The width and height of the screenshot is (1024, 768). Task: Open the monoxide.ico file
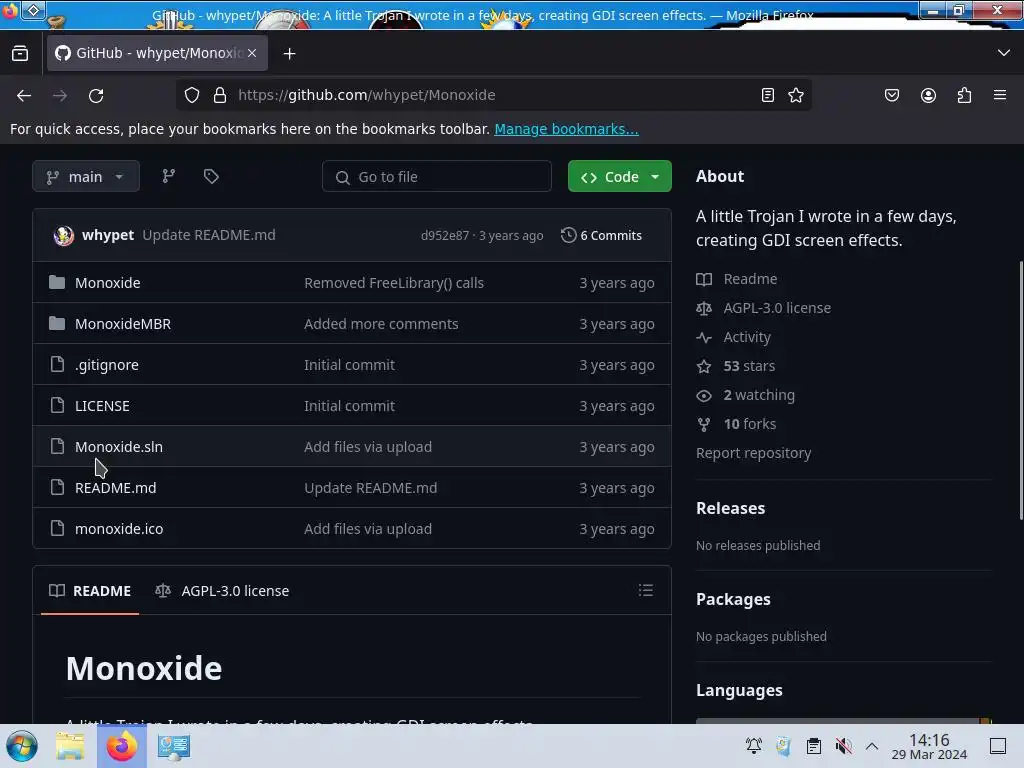click(119, 529)
